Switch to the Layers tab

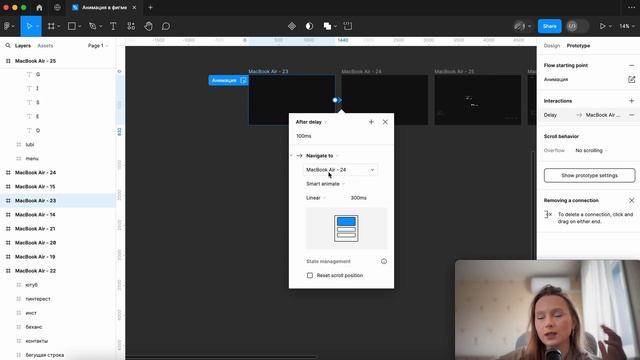click(x=23, y=46)
